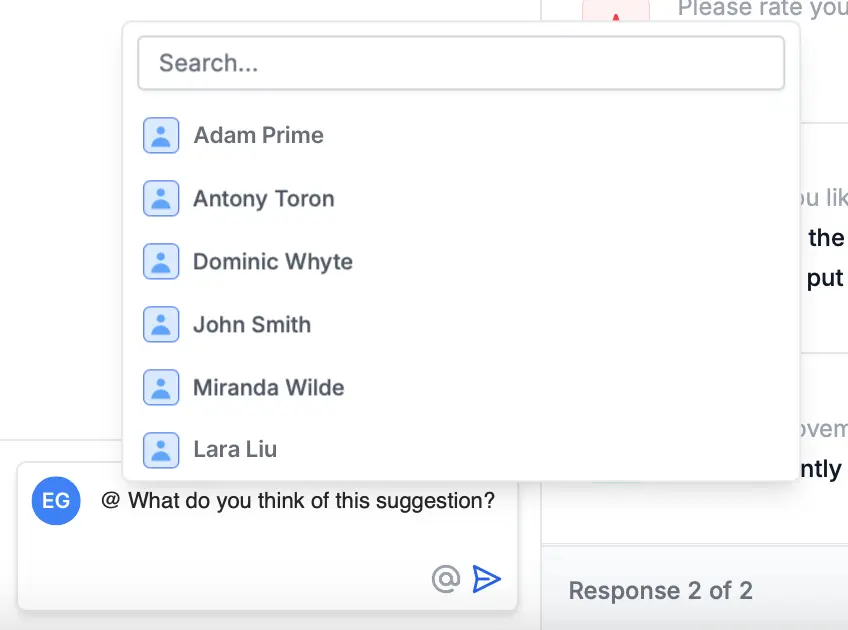Mention Miranda Wilde from the suggestions list
This screenshot has width=848, height=630.
pyautogui.click(x=268, y=387)
